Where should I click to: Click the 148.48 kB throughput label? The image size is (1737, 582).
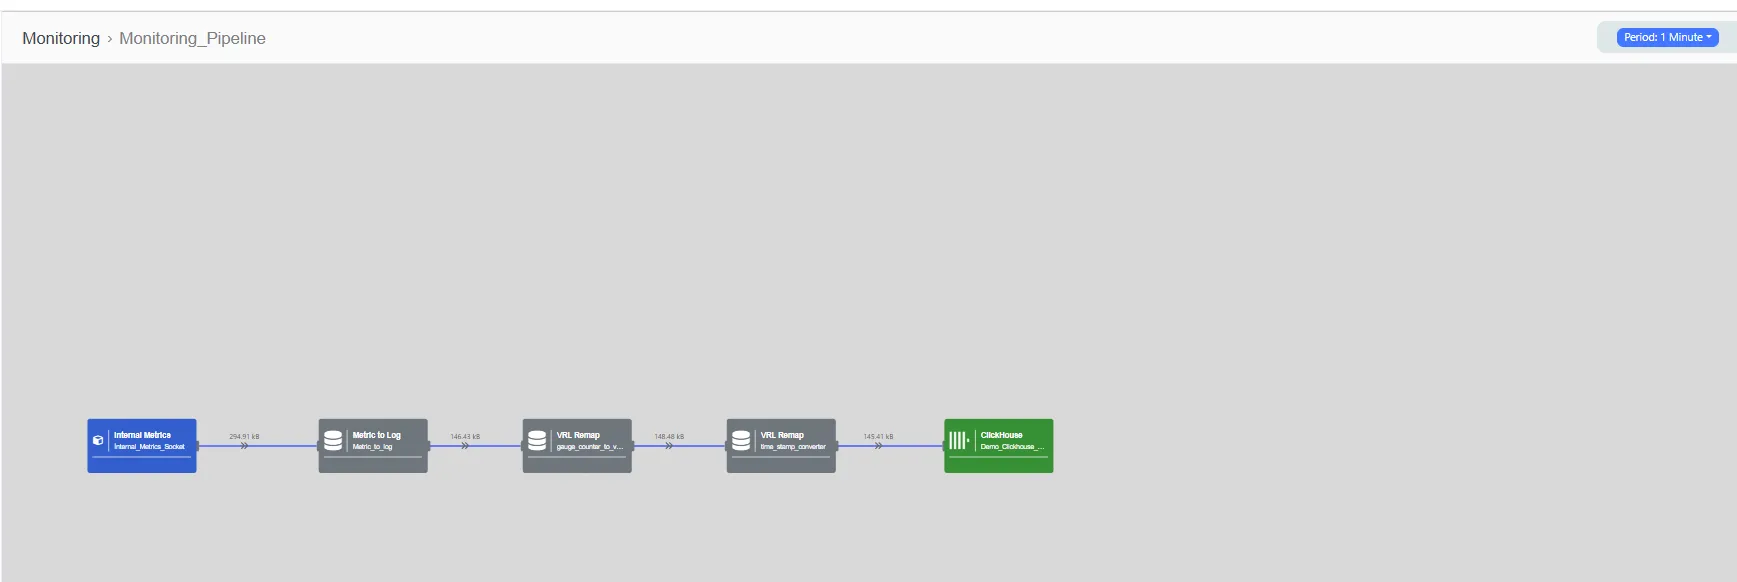click(669, 436)
